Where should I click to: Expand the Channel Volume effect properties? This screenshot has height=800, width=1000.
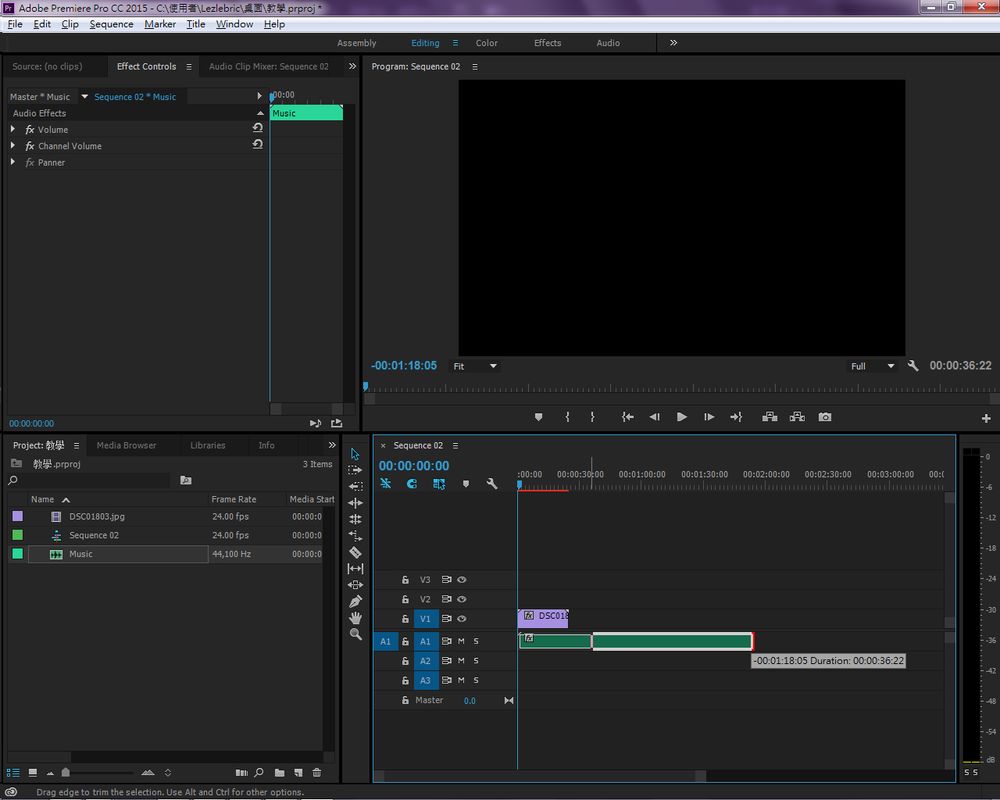point(13,145)
